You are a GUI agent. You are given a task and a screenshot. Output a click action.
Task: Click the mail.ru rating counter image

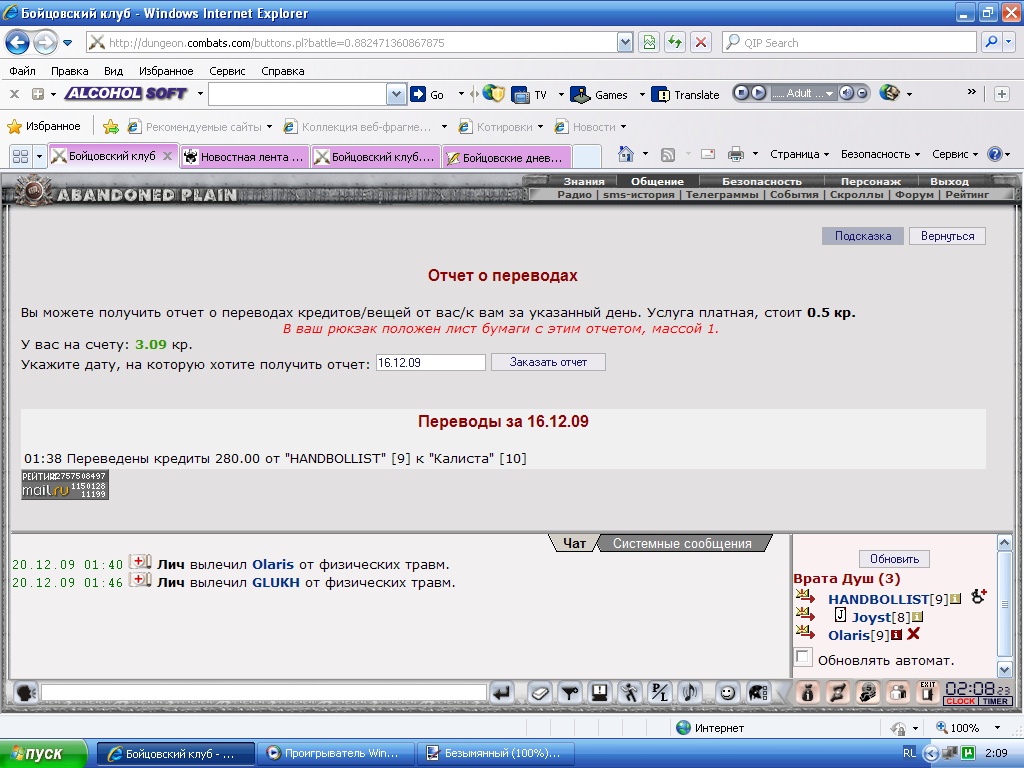[x=65, y=485]
